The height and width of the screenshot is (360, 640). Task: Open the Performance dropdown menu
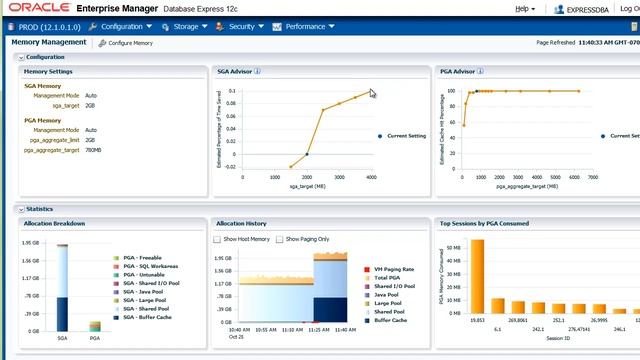pos(310,27)
